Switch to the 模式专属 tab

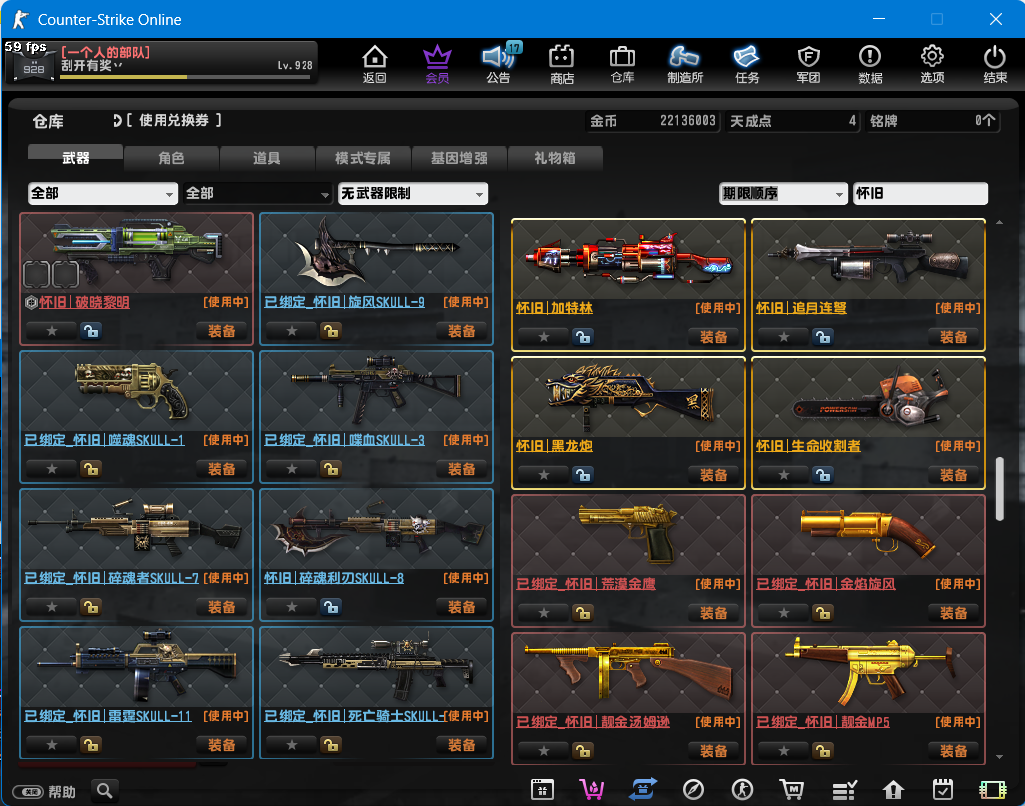click(363, 158)
